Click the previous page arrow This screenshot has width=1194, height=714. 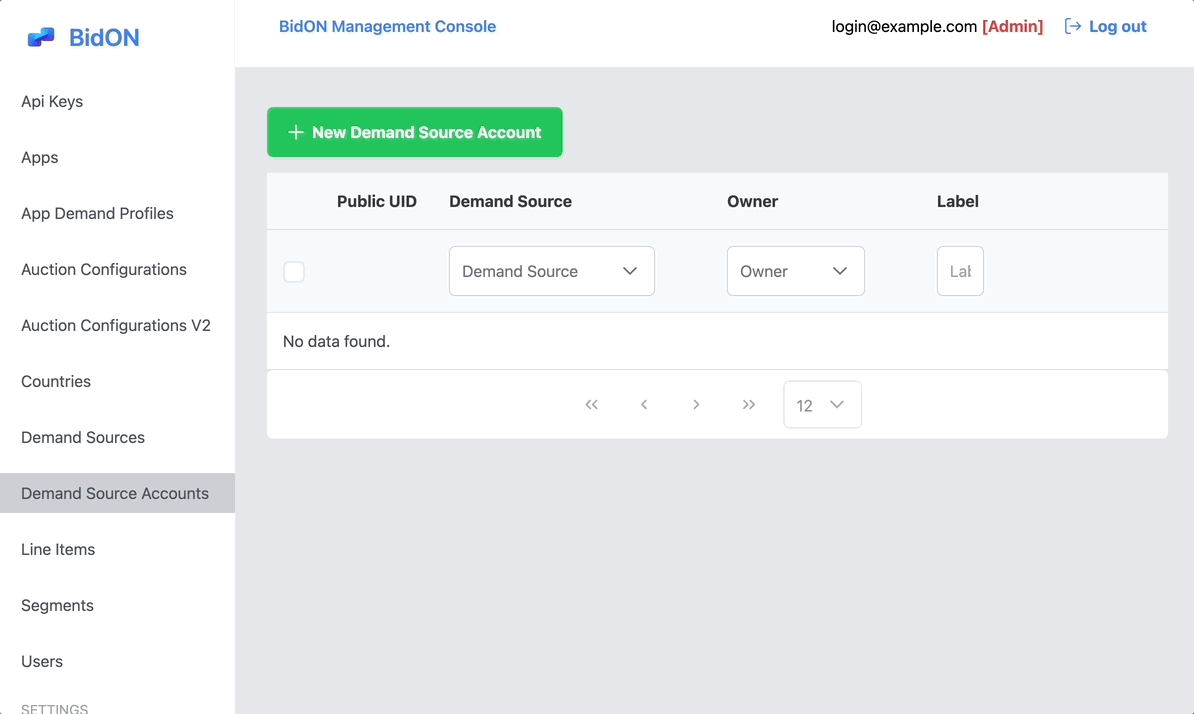(643, 404)
